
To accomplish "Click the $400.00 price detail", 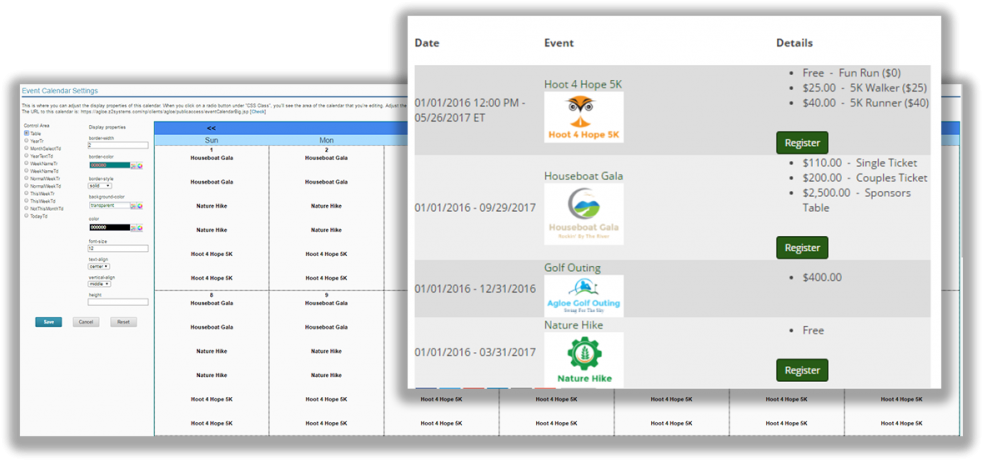I will point(822,277).
